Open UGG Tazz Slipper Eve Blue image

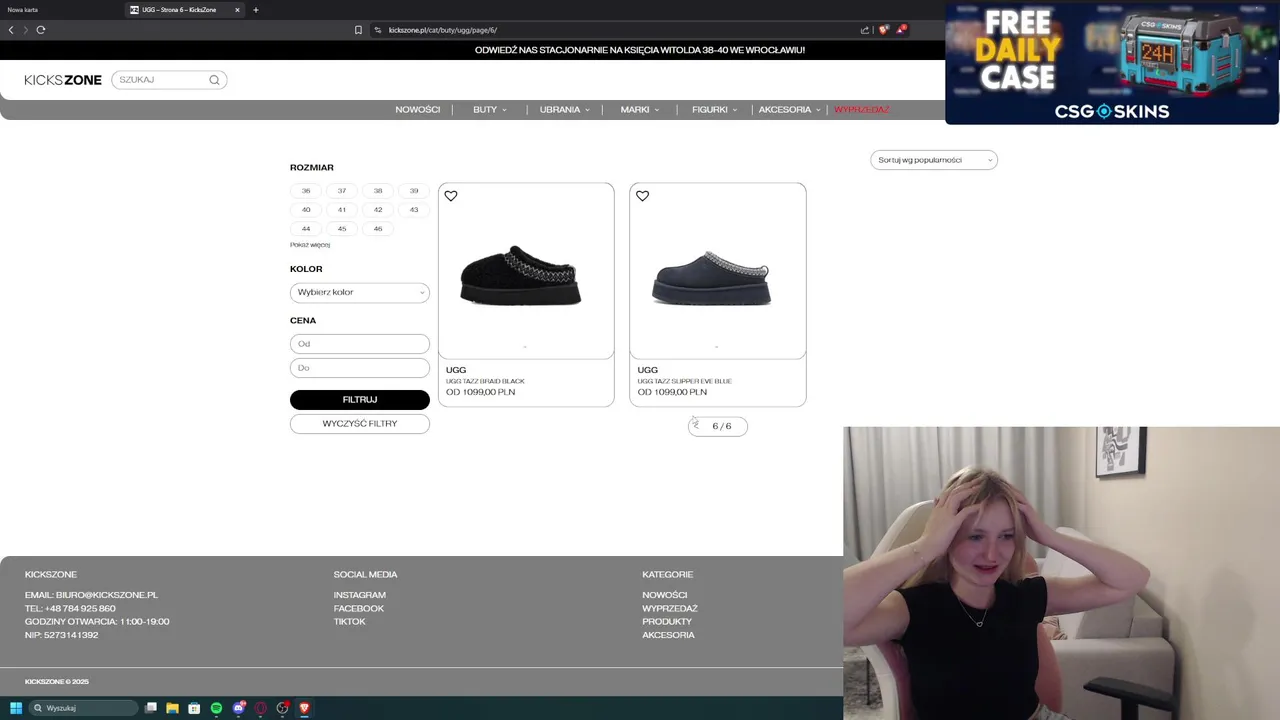coord(718,271)
